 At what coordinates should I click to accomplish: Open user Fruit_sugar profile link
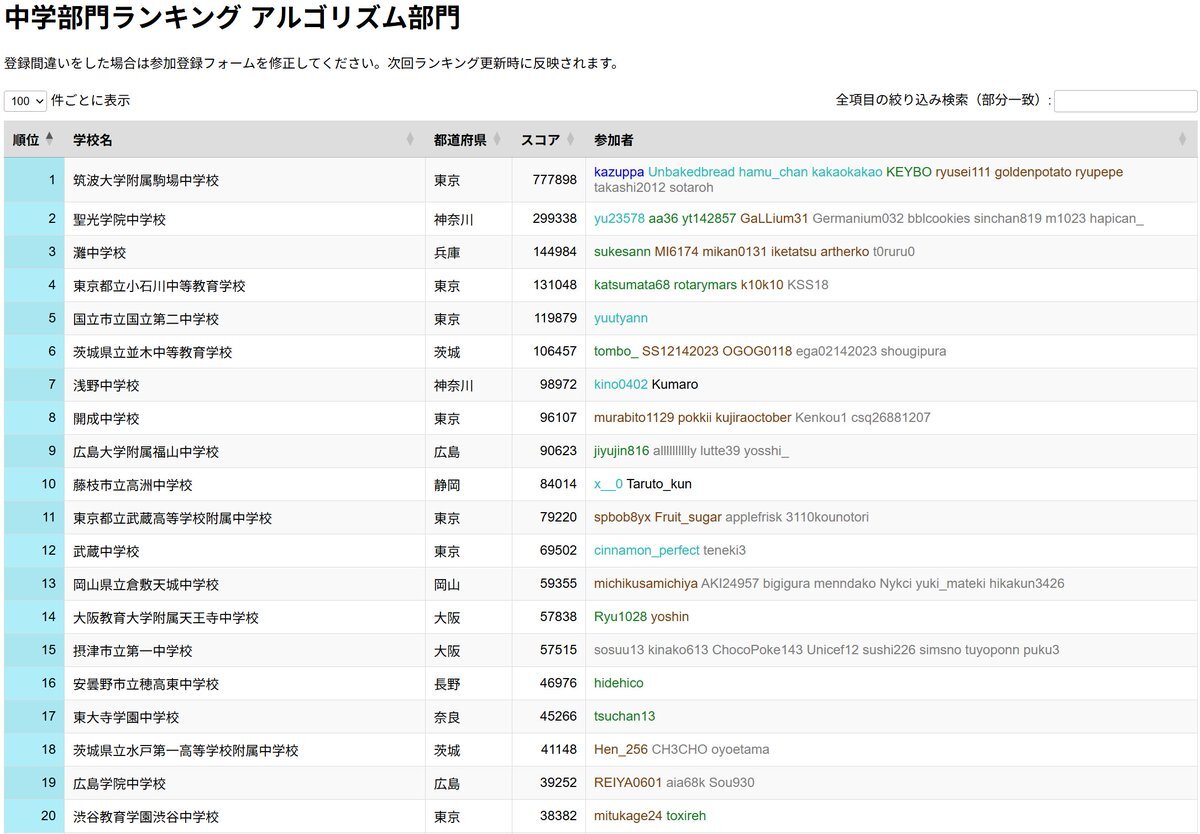(688, 517)
